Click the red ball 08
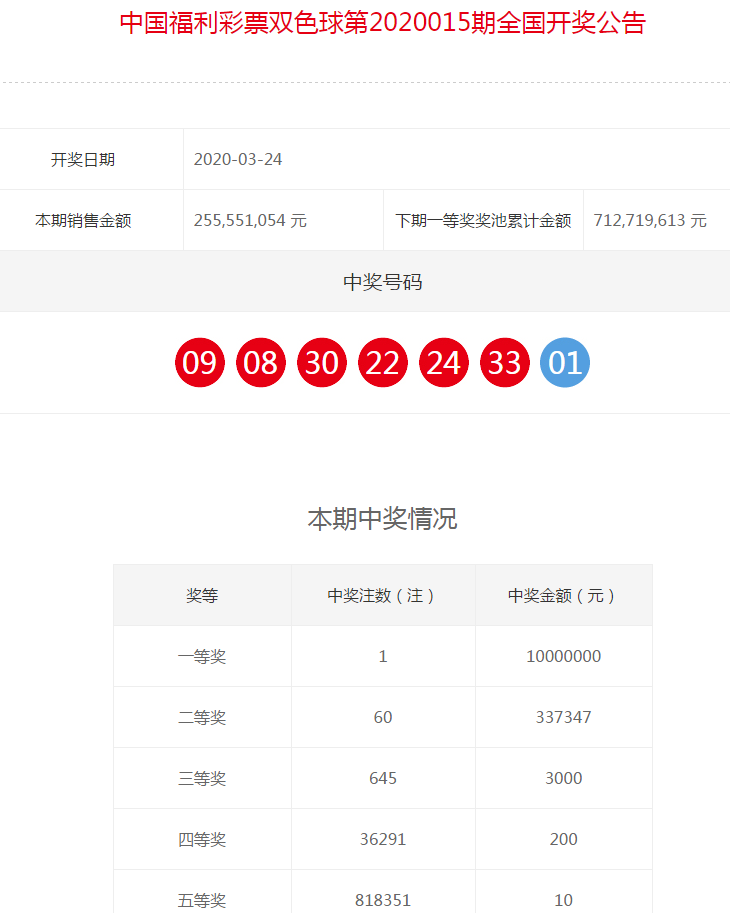730x913 pixels. pyautogui.click(x=261, y=362)
